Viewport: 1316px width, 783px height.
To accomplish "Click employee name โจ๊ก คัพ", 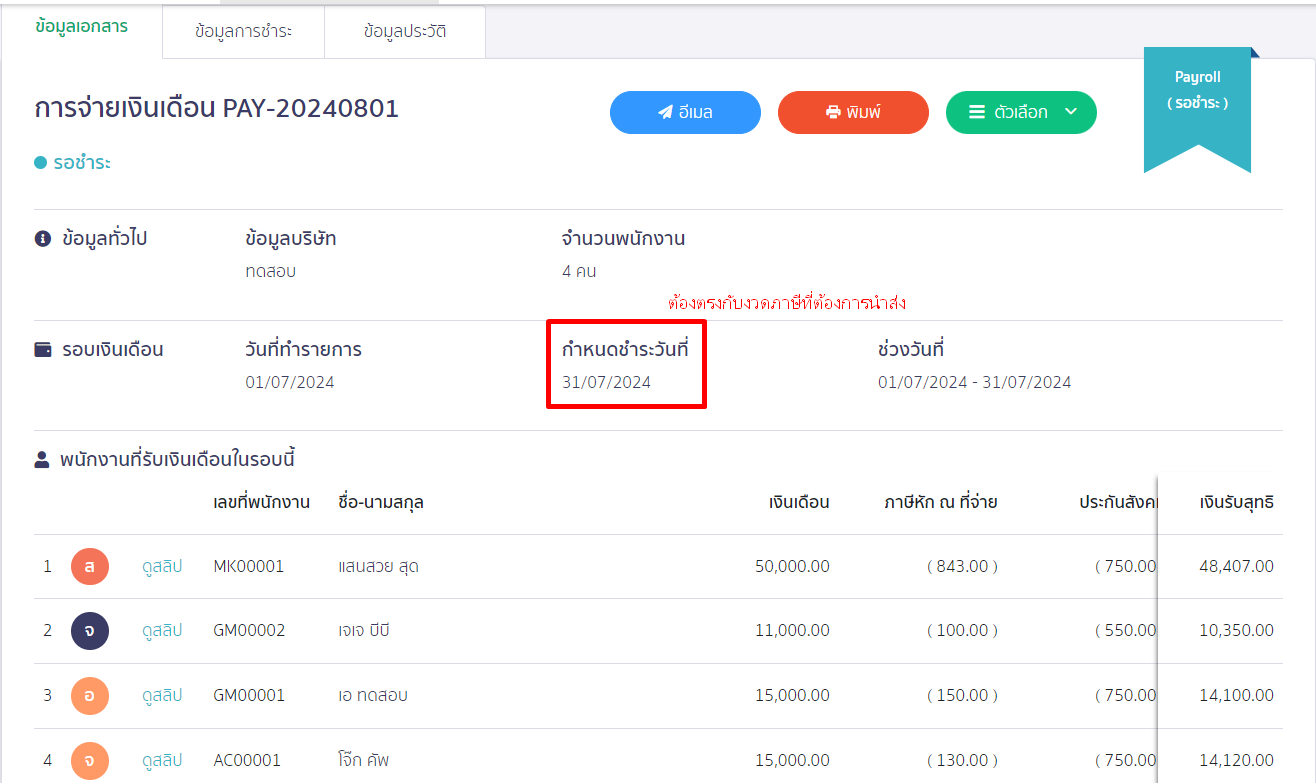I will coord(363,760).
